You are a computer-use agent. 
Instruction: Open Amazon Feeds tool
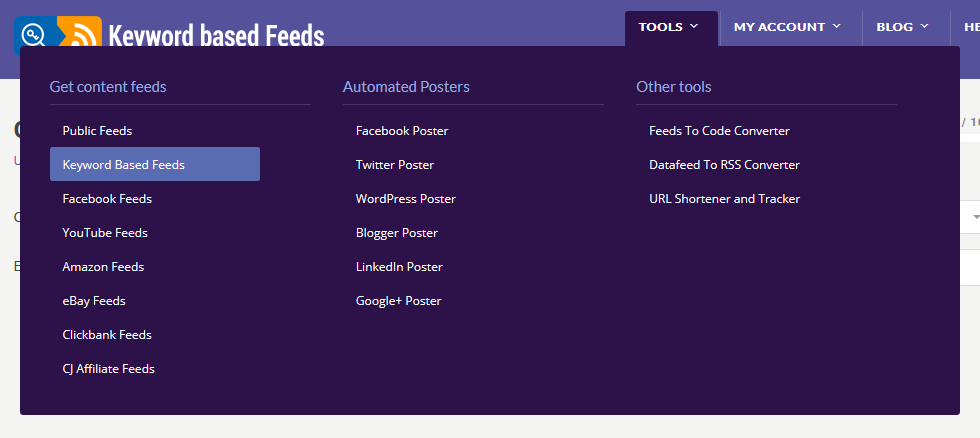tap(103, 267)
